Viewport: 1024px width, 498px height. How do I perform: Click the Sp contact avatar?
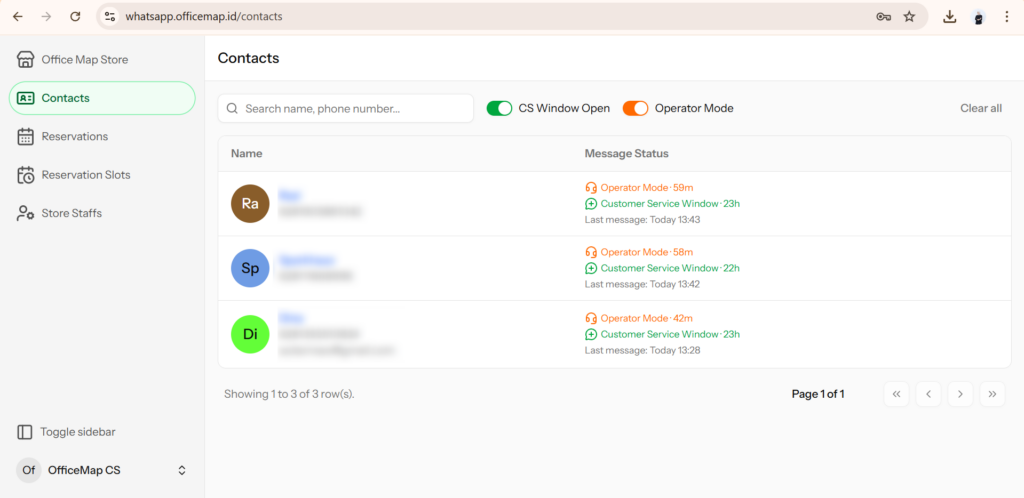pos(250,268)
